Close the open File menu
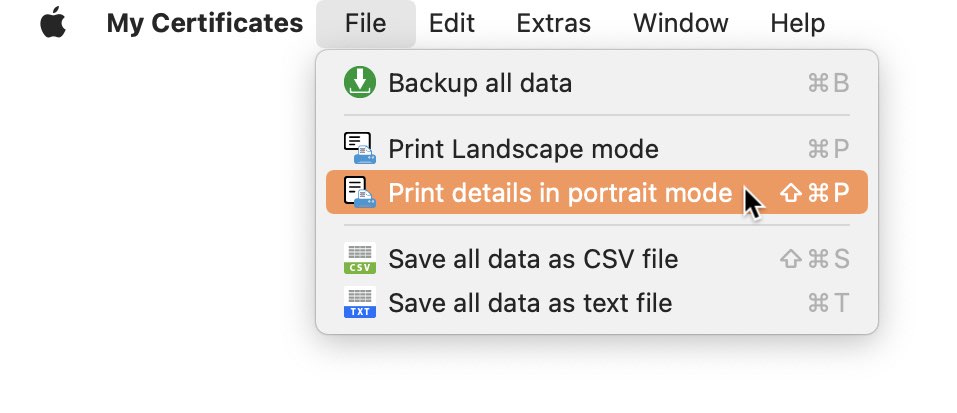 tap(366, 23)
